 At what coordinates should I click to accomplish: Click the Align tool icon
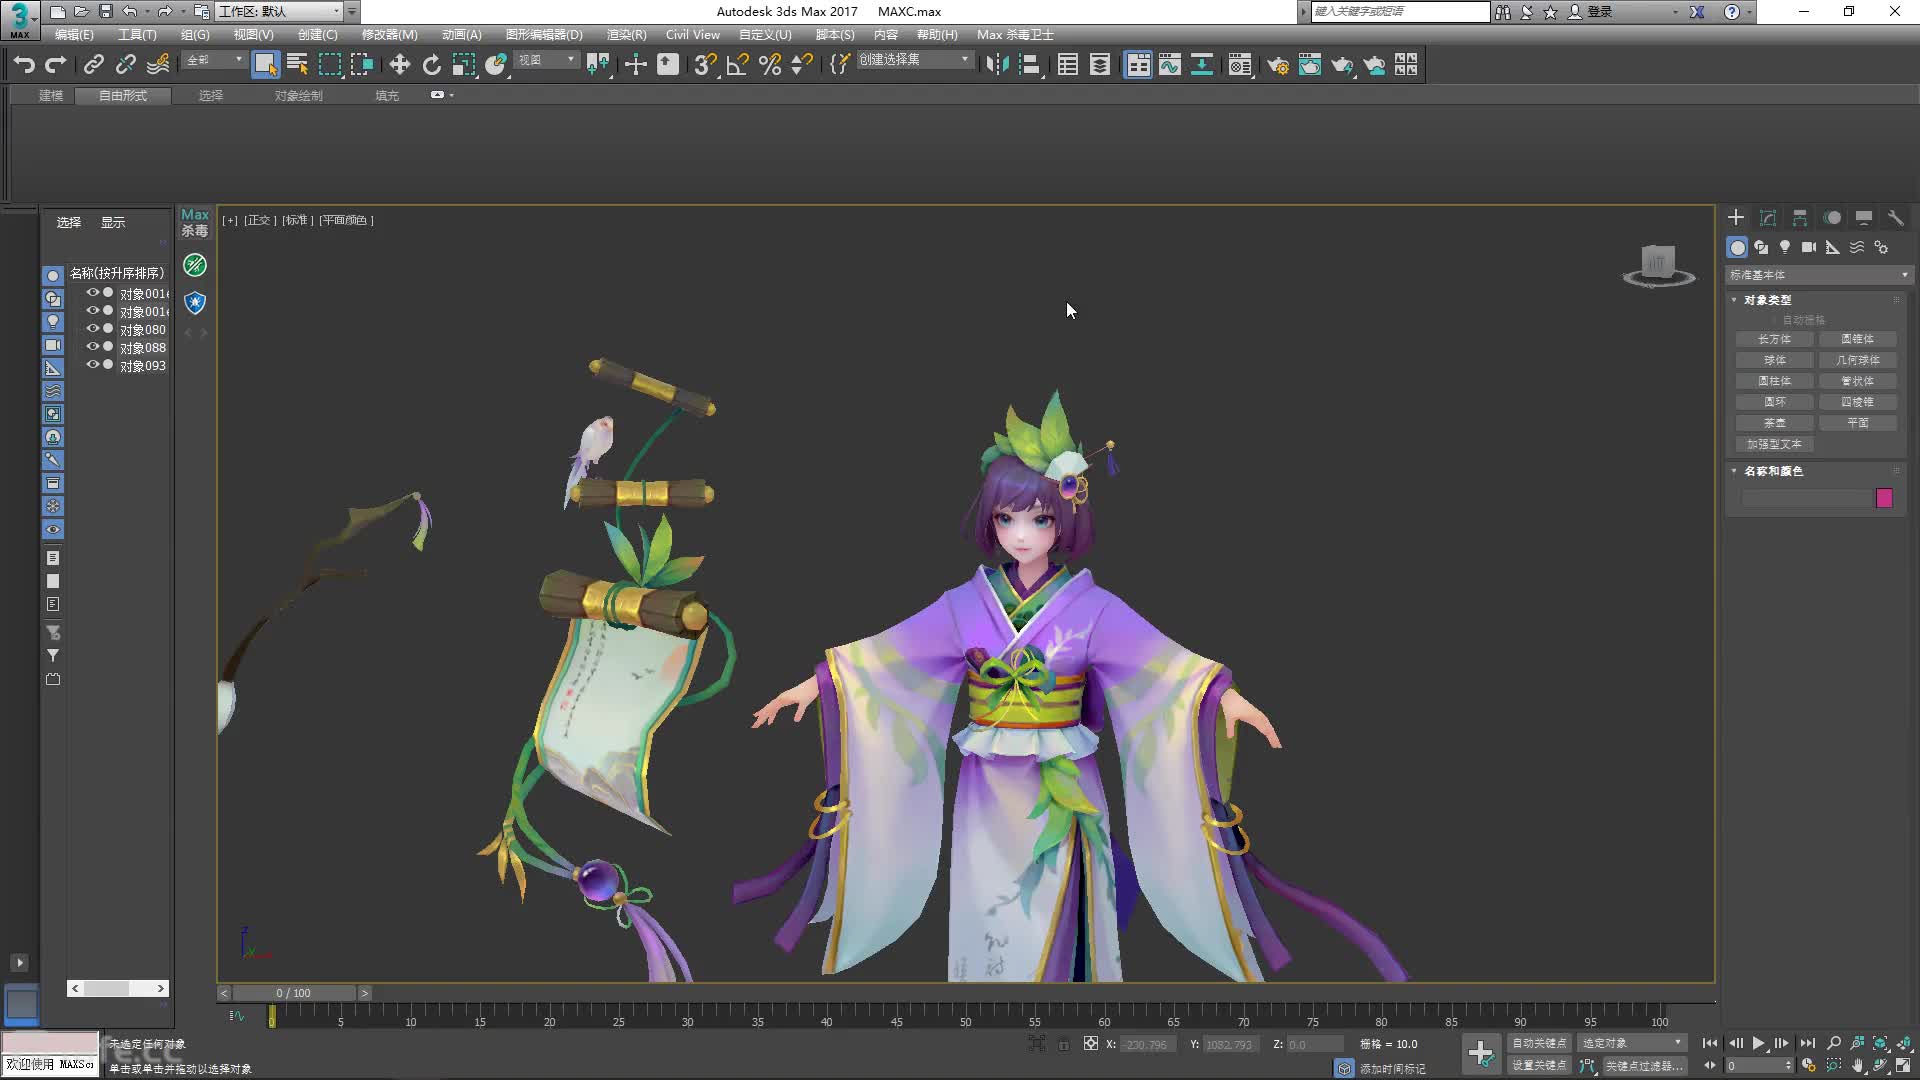pos(1029,65)
